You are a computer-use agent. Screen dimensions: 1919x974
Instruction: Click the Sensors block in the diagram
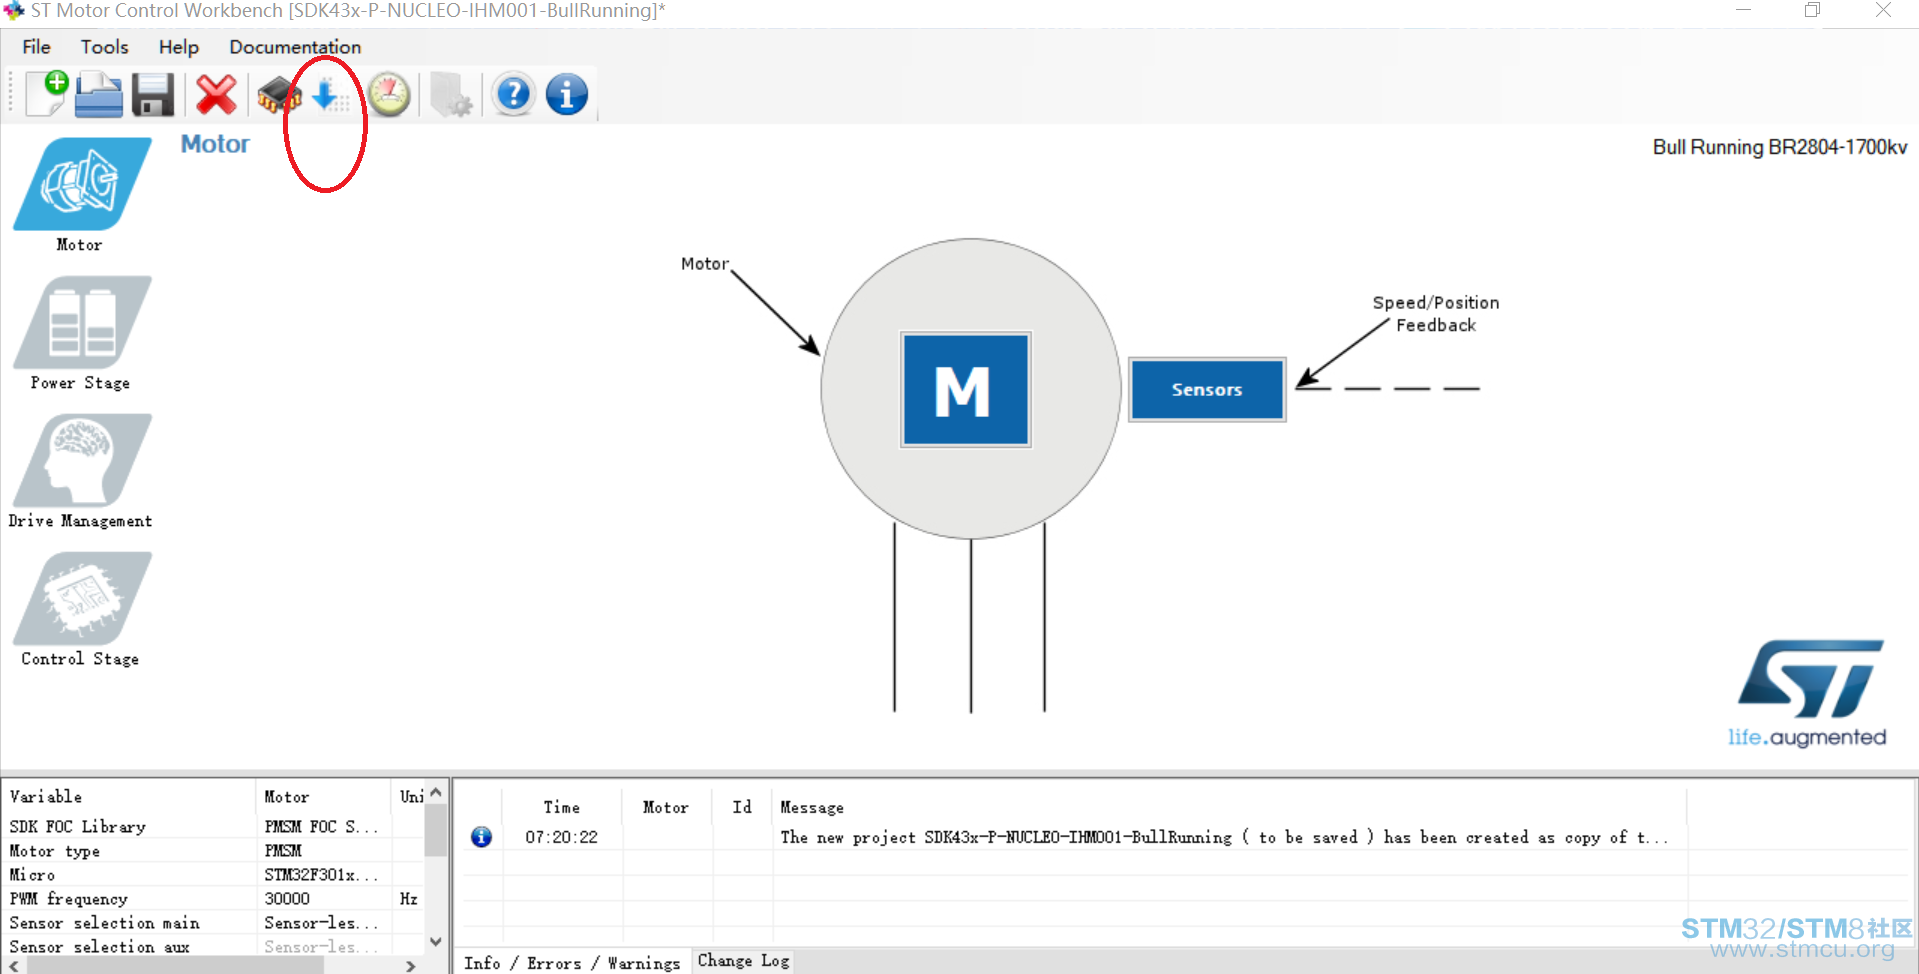tap(1207, 389)
